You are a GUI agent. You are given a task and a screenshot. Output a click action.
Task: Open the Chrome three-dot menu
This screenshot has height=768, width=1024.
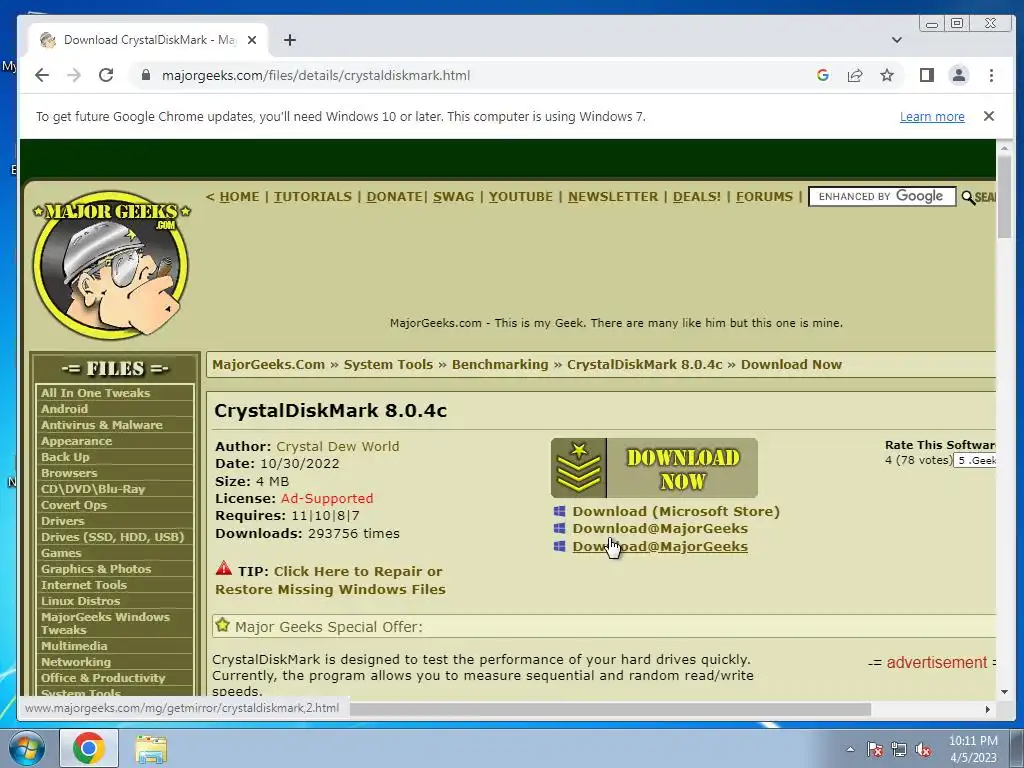(x=991, y=75)
